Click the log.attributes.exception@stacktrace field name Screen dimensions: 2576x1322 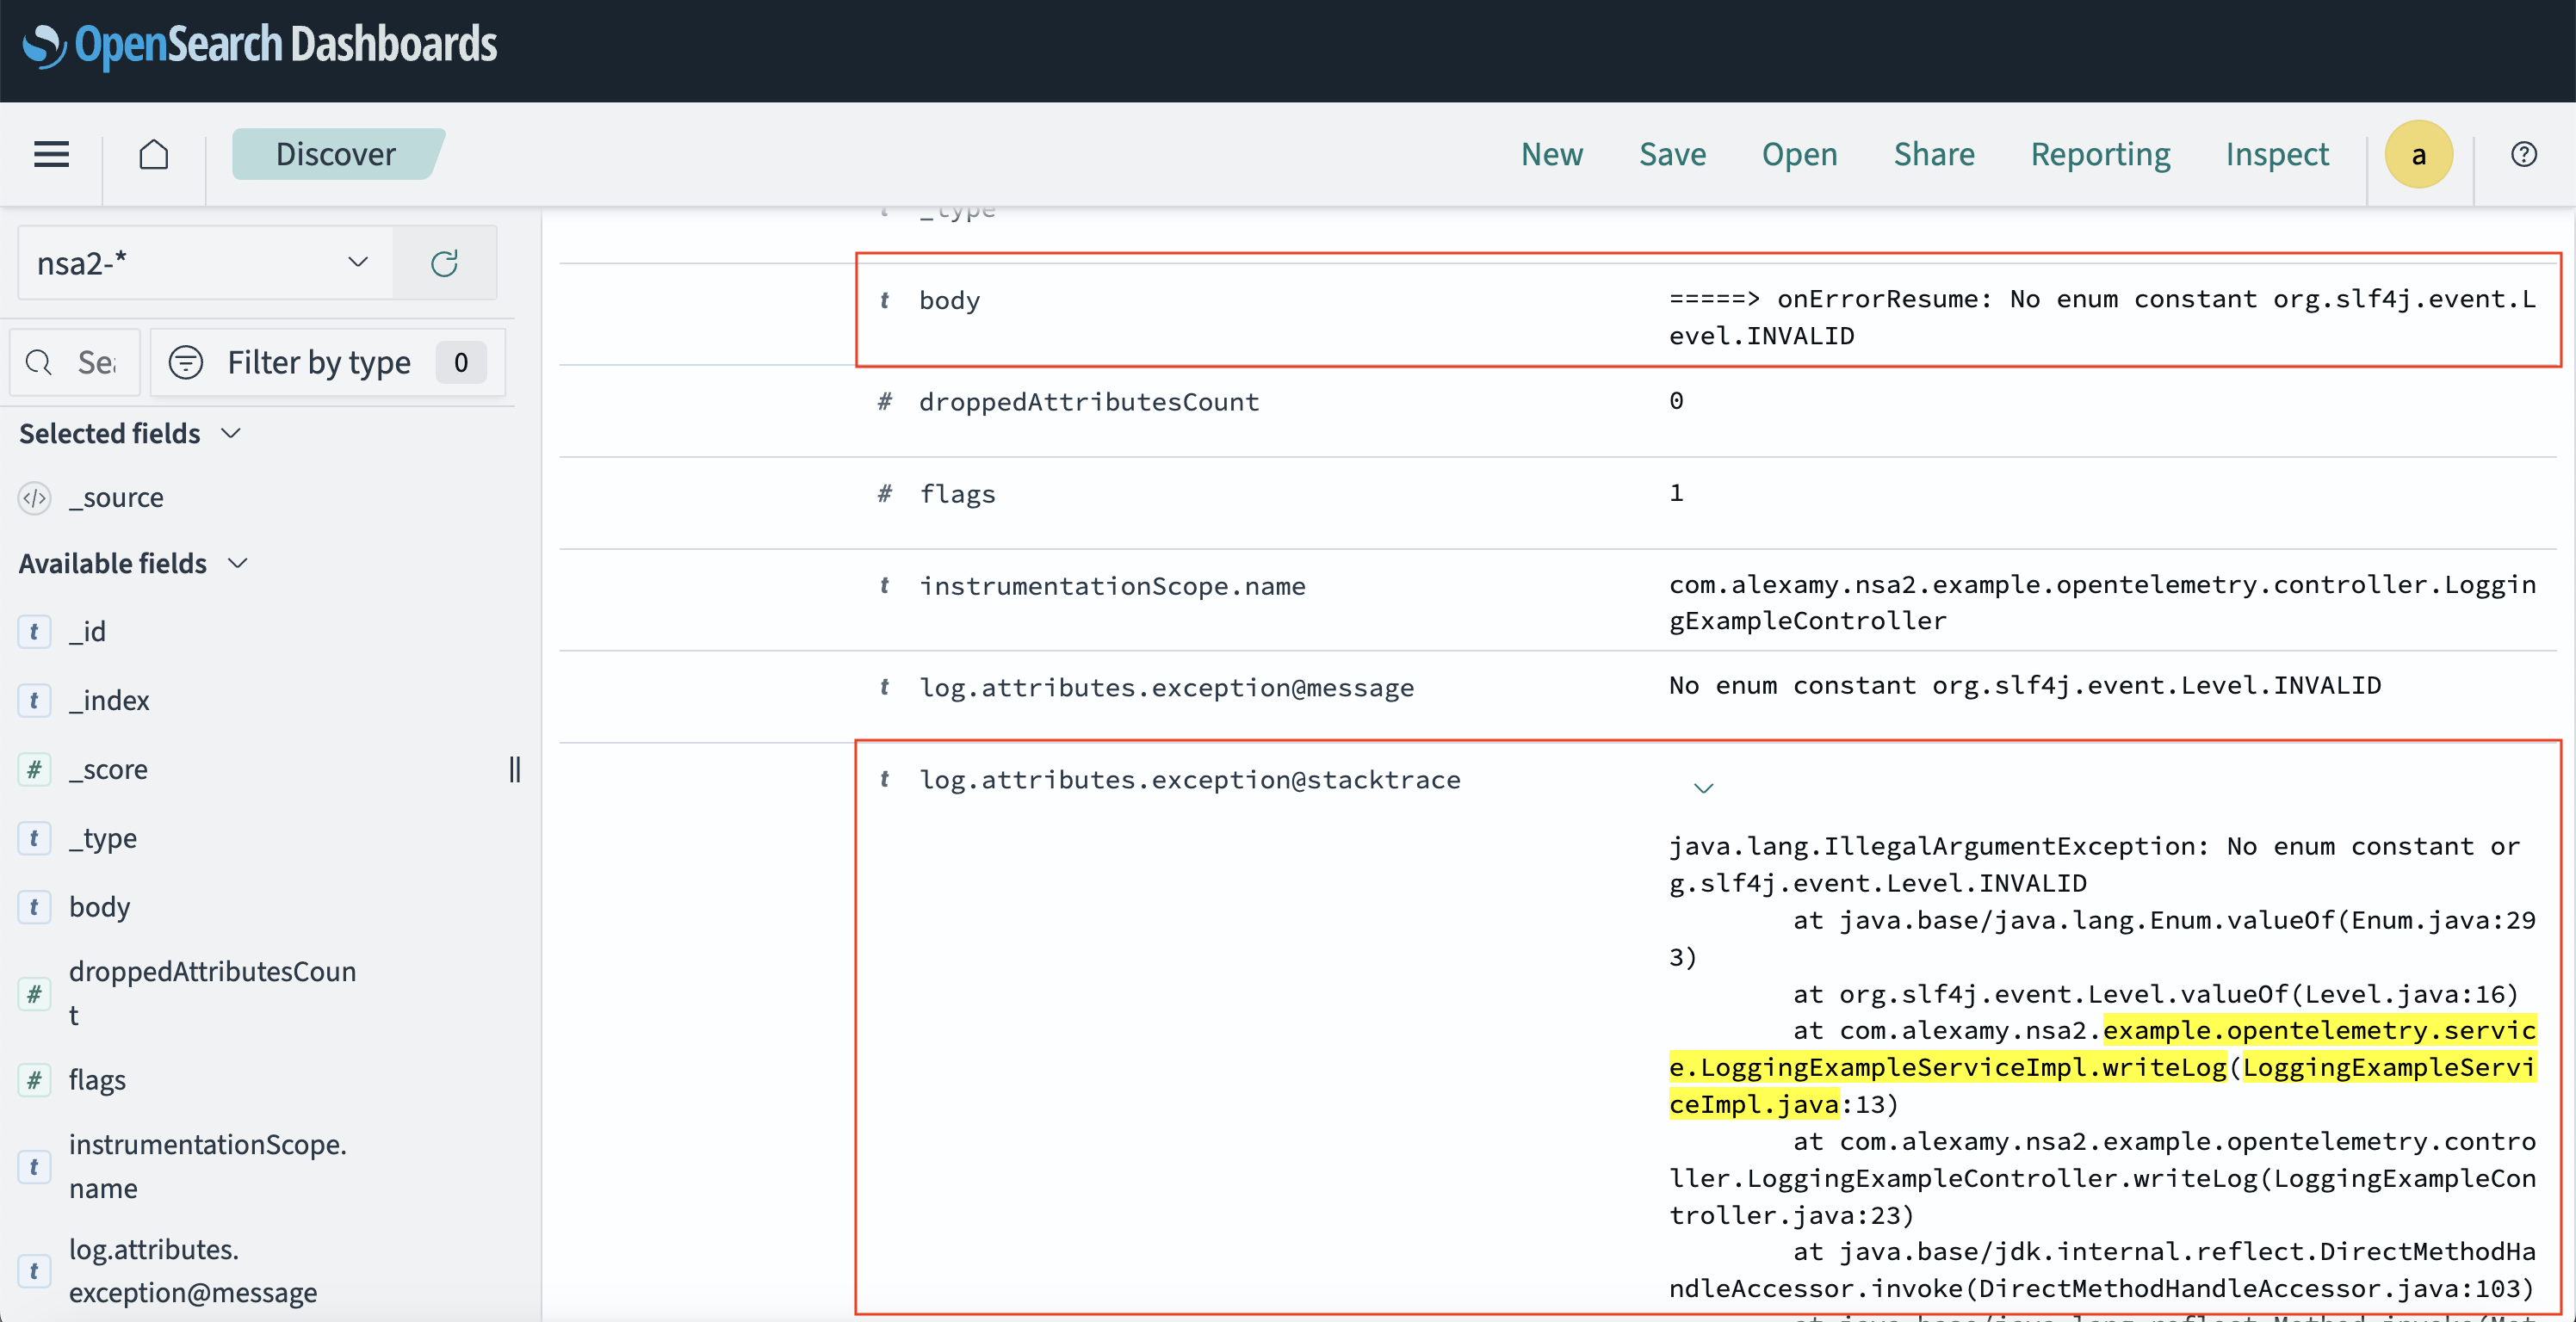pos(1190,779)
